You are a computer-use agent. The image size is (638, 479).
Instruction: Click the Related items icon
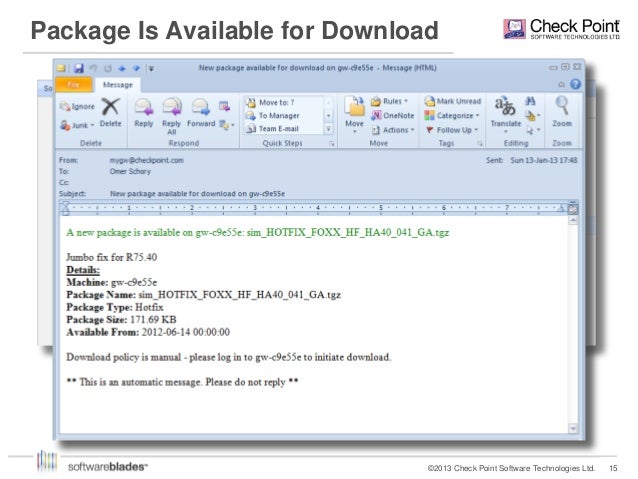532,116
